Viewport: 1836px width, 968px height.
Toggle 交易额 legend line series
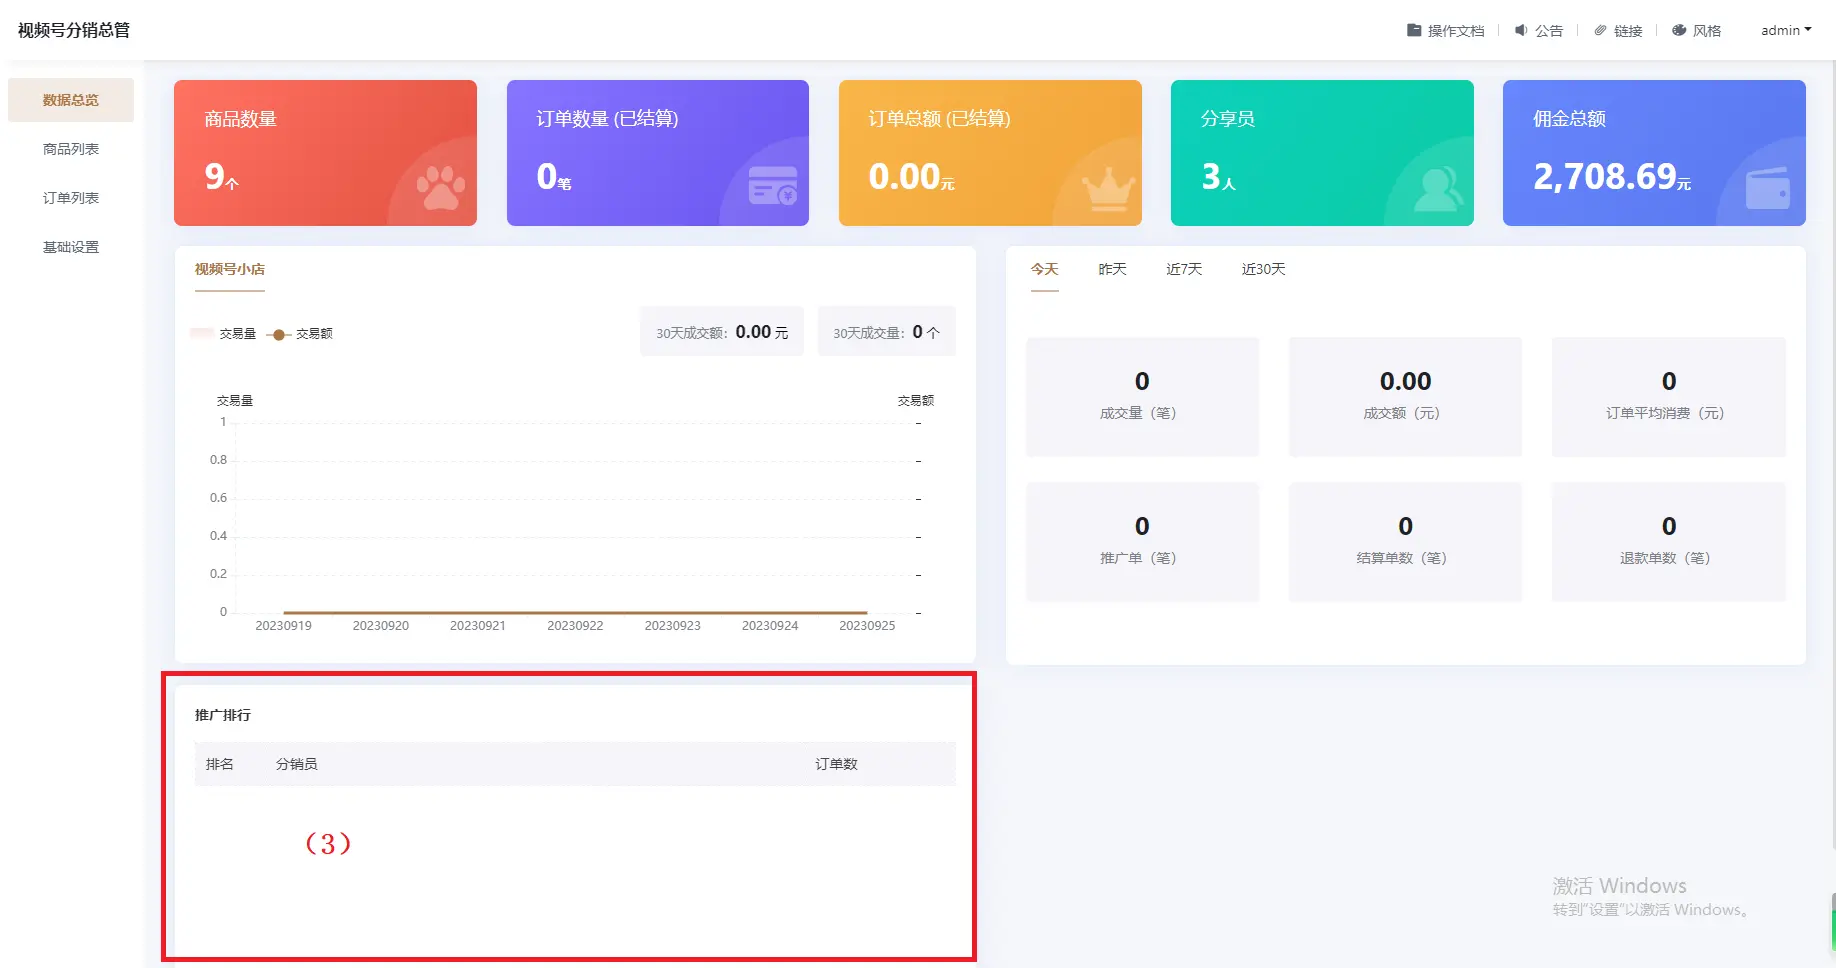coord(299,334)
